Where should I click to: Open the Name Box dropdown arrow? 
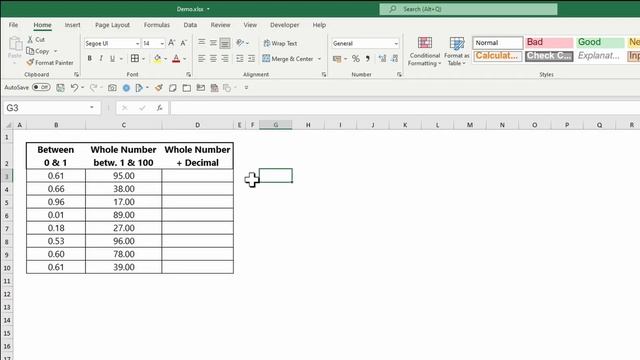point(92,108)
